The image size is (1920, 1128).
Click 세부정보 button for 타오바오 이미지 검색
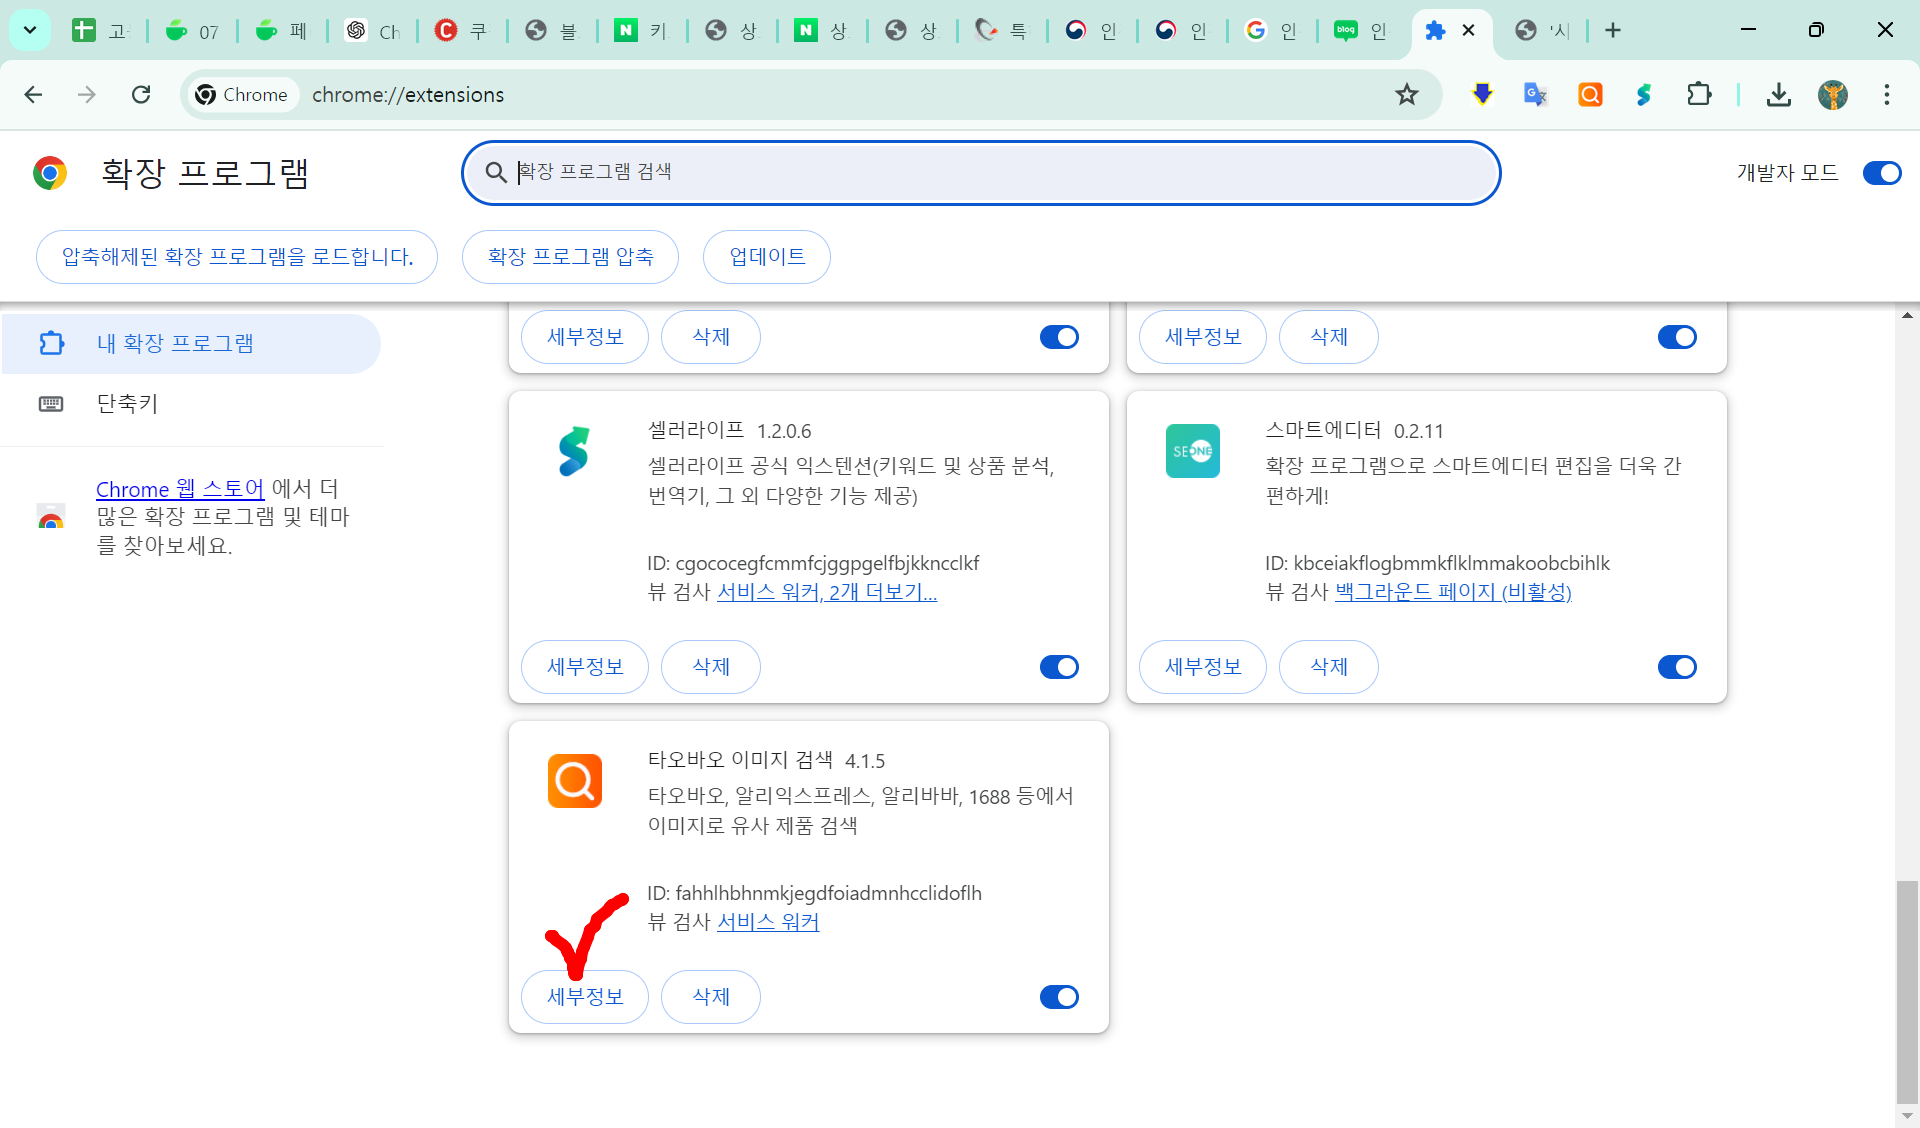coord(585,997)
